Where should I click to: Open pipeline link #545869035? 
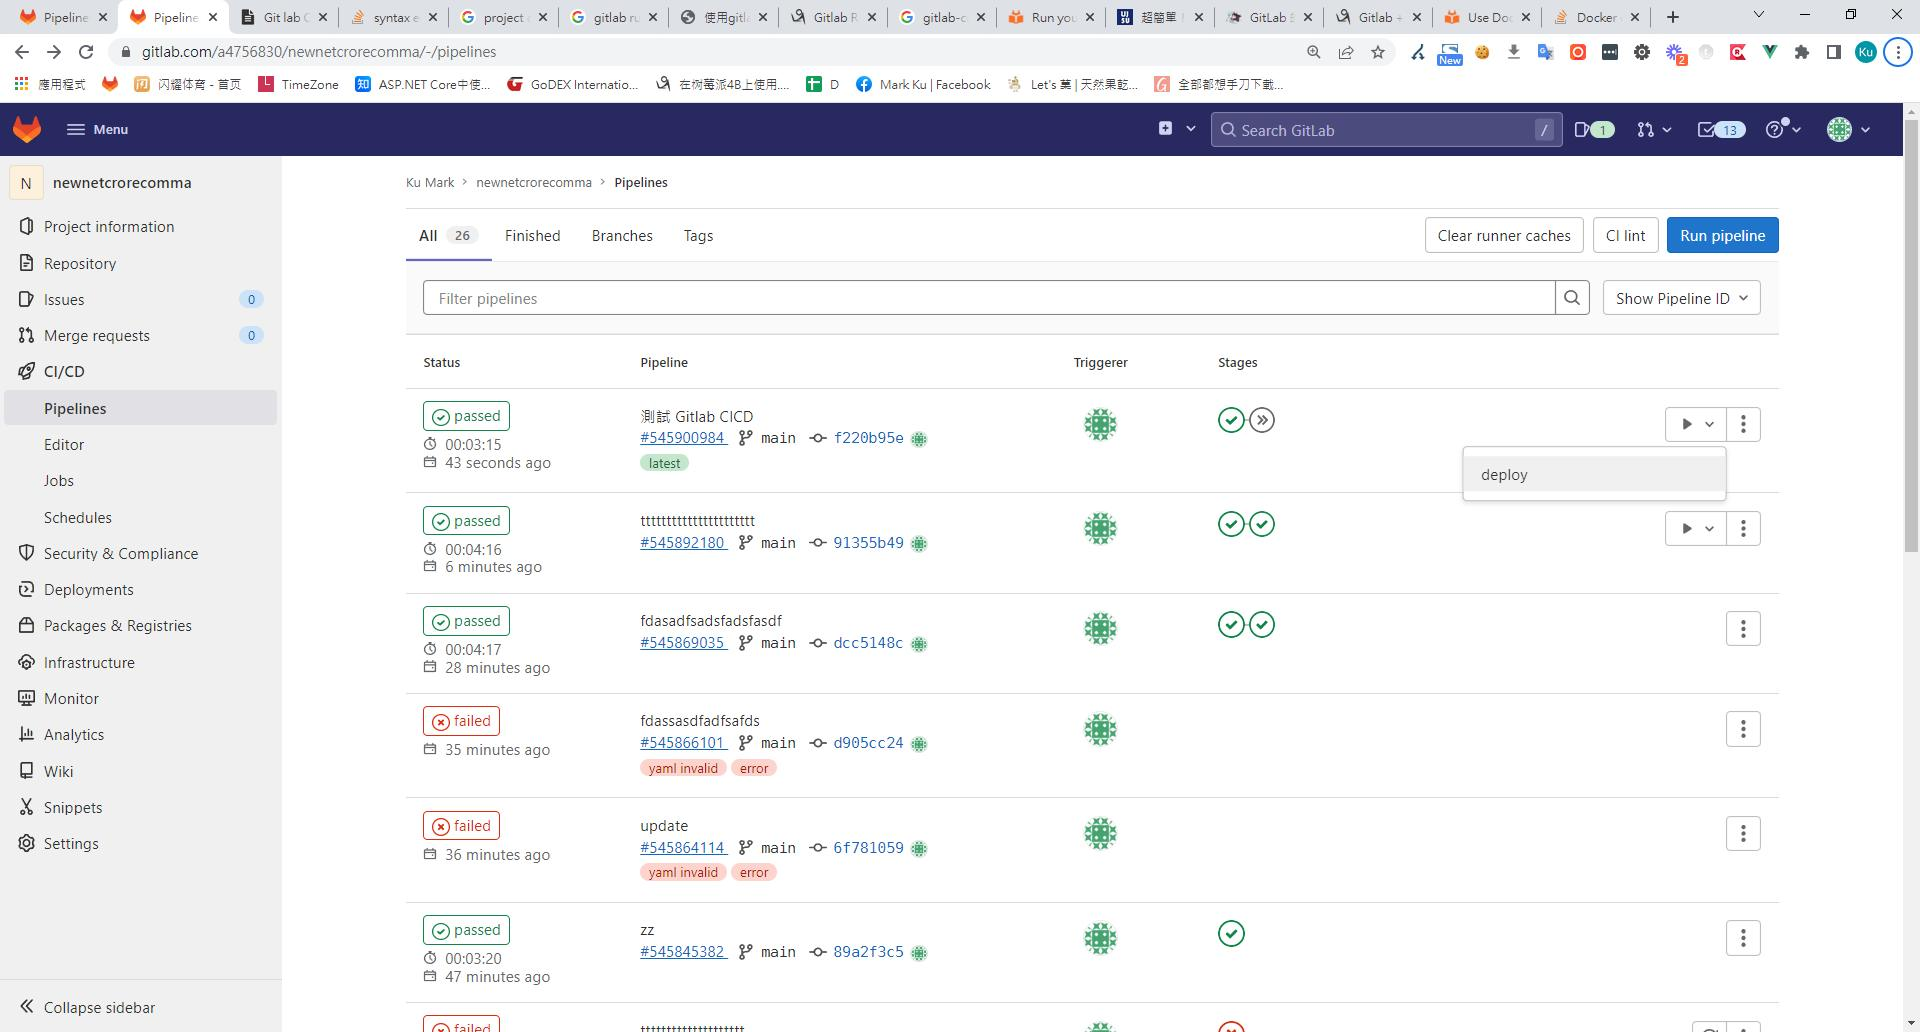click(683, 643)
